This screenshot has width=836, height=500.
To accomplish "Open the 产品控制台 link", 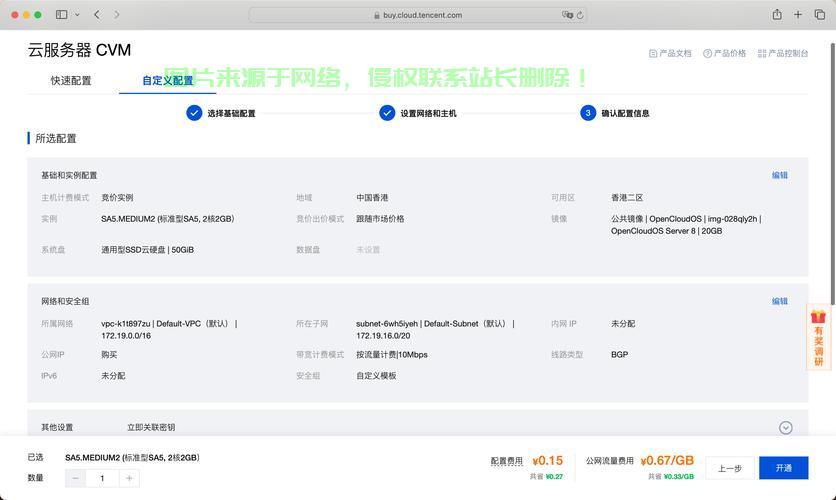I will click(783, 53).
